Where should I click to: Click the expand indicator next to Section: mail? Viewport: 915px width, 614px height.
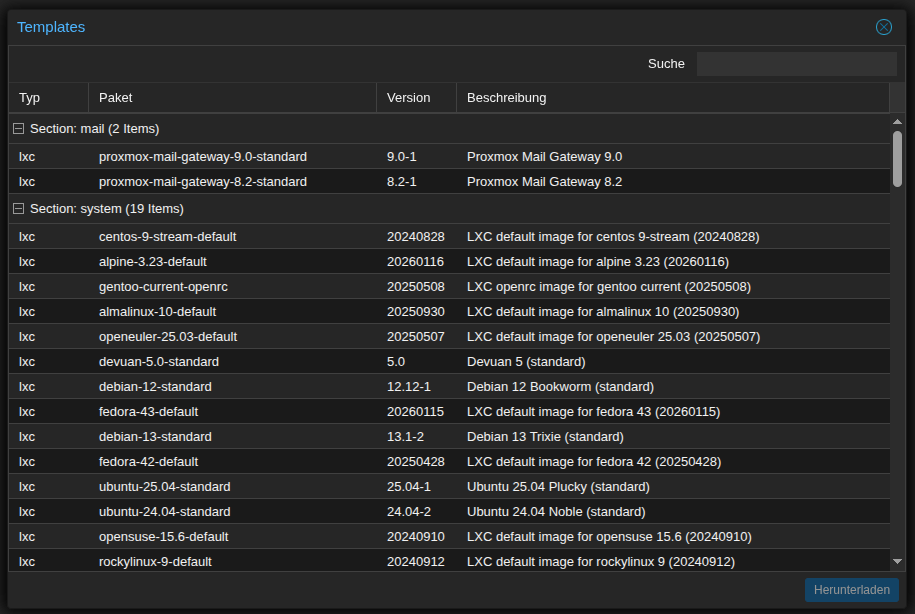pos(17,128)
